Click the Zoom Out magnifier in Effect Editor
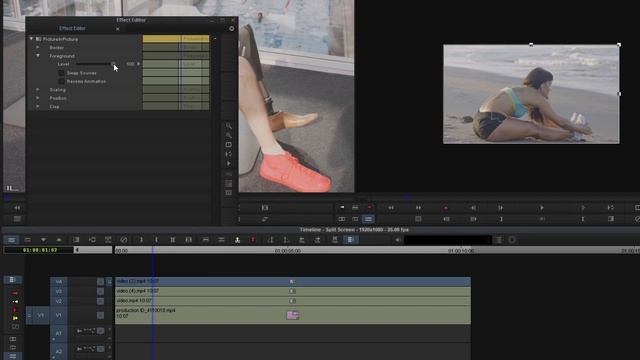The image size is (640, 360). point(229,135)
